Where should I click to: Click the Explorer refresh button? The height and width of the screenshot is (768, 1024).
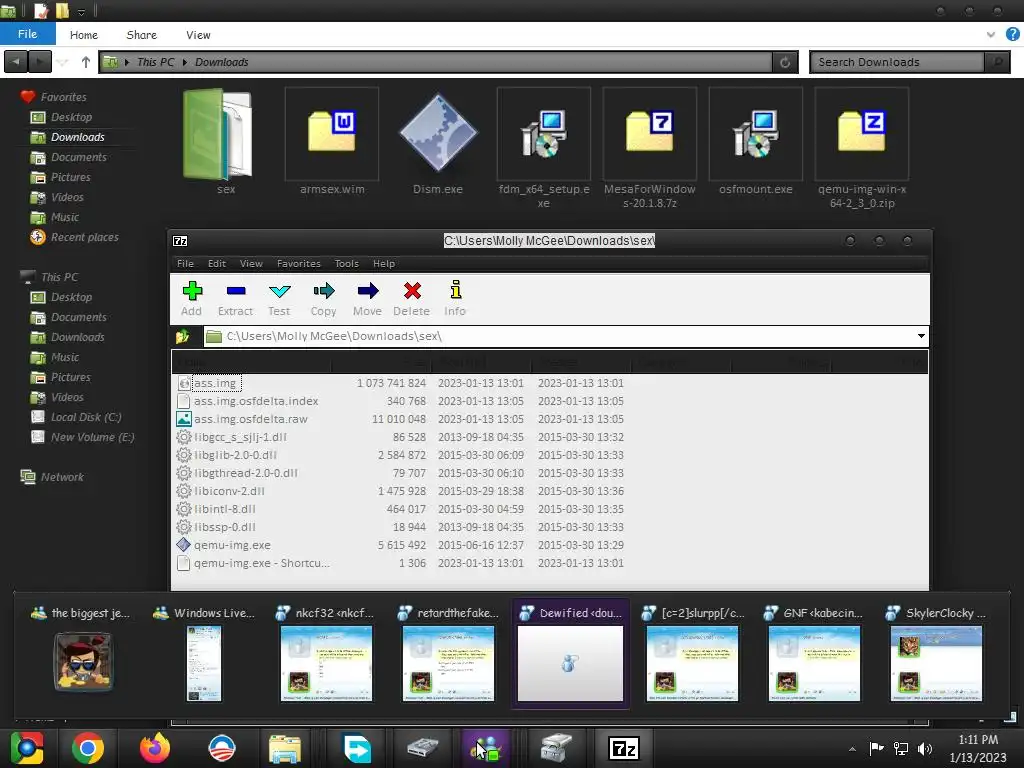(x=785, y=62)
